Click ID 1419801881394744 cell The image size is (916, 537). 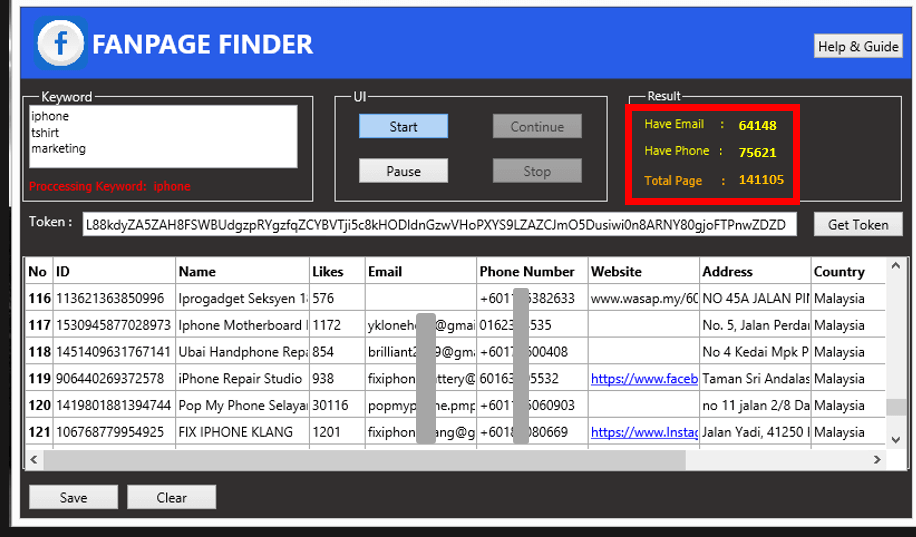pos(114,406)
